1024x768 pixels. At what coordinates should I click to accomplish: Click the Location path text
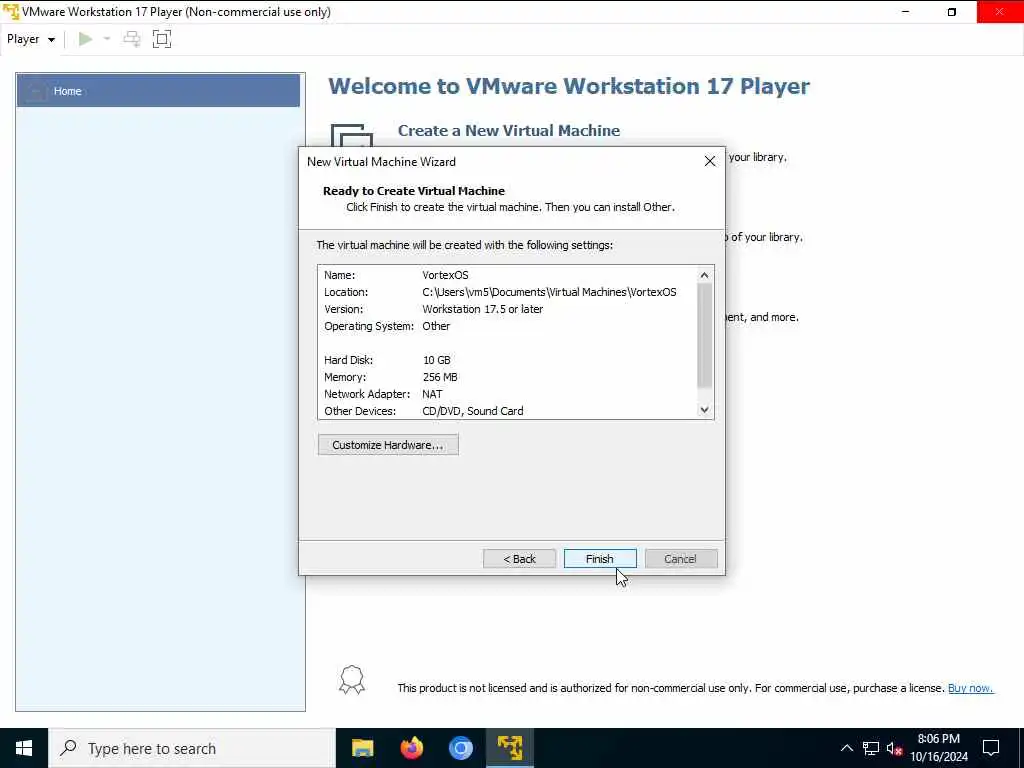(549, 292)
